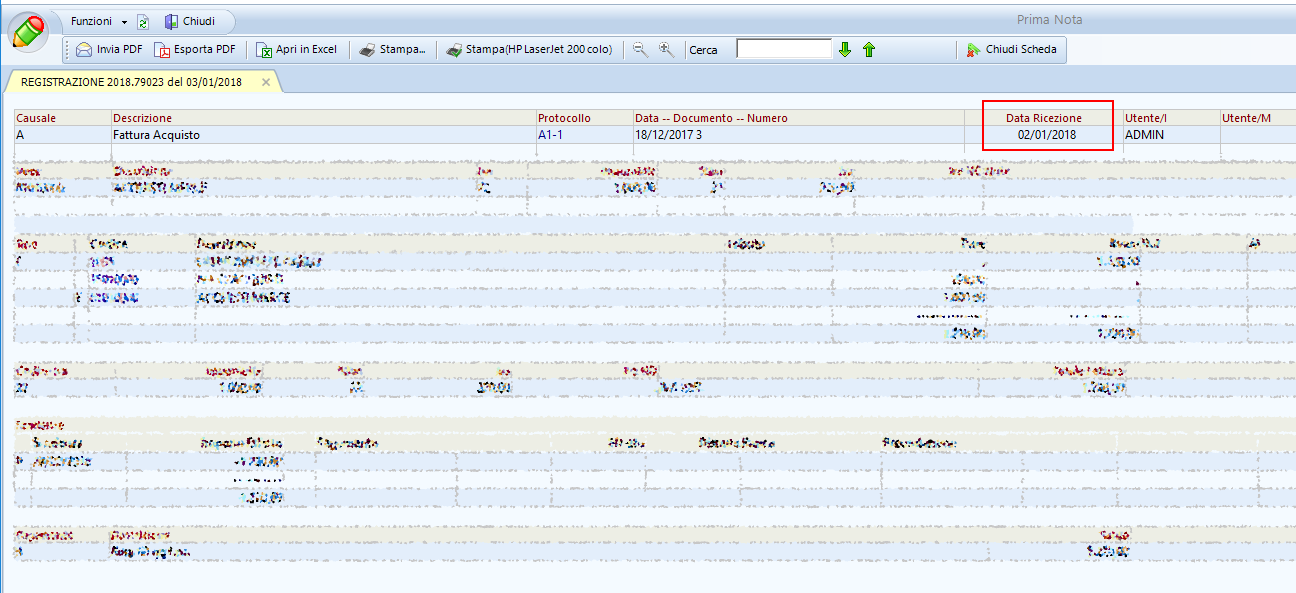Close the REGISTRAZIONE tab using its X
Screen dimensions: 1296x593
(266, 82)
